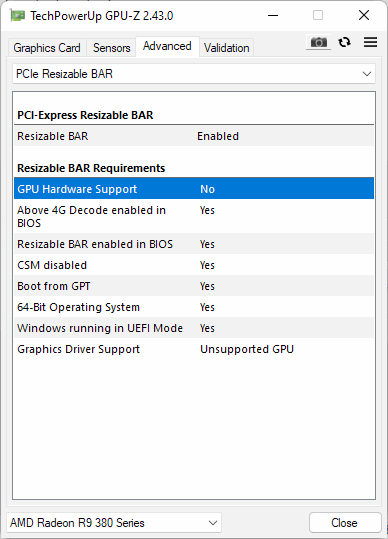The image size is (388, 539).
Task: Click the Unsupported GPU value
Action: (247, 349)
